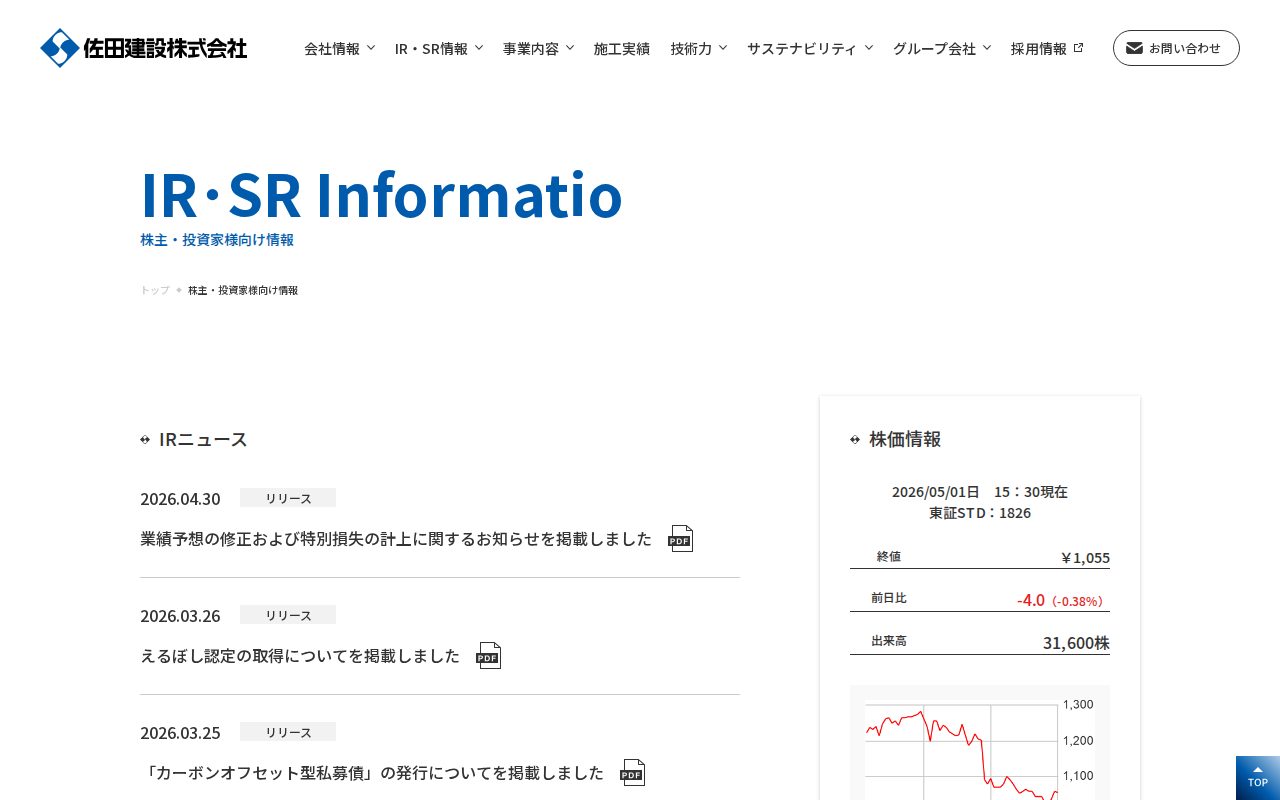Click envelope icon in お問い合わせ button
The image size is (1280, 800).
point(1134,48)
